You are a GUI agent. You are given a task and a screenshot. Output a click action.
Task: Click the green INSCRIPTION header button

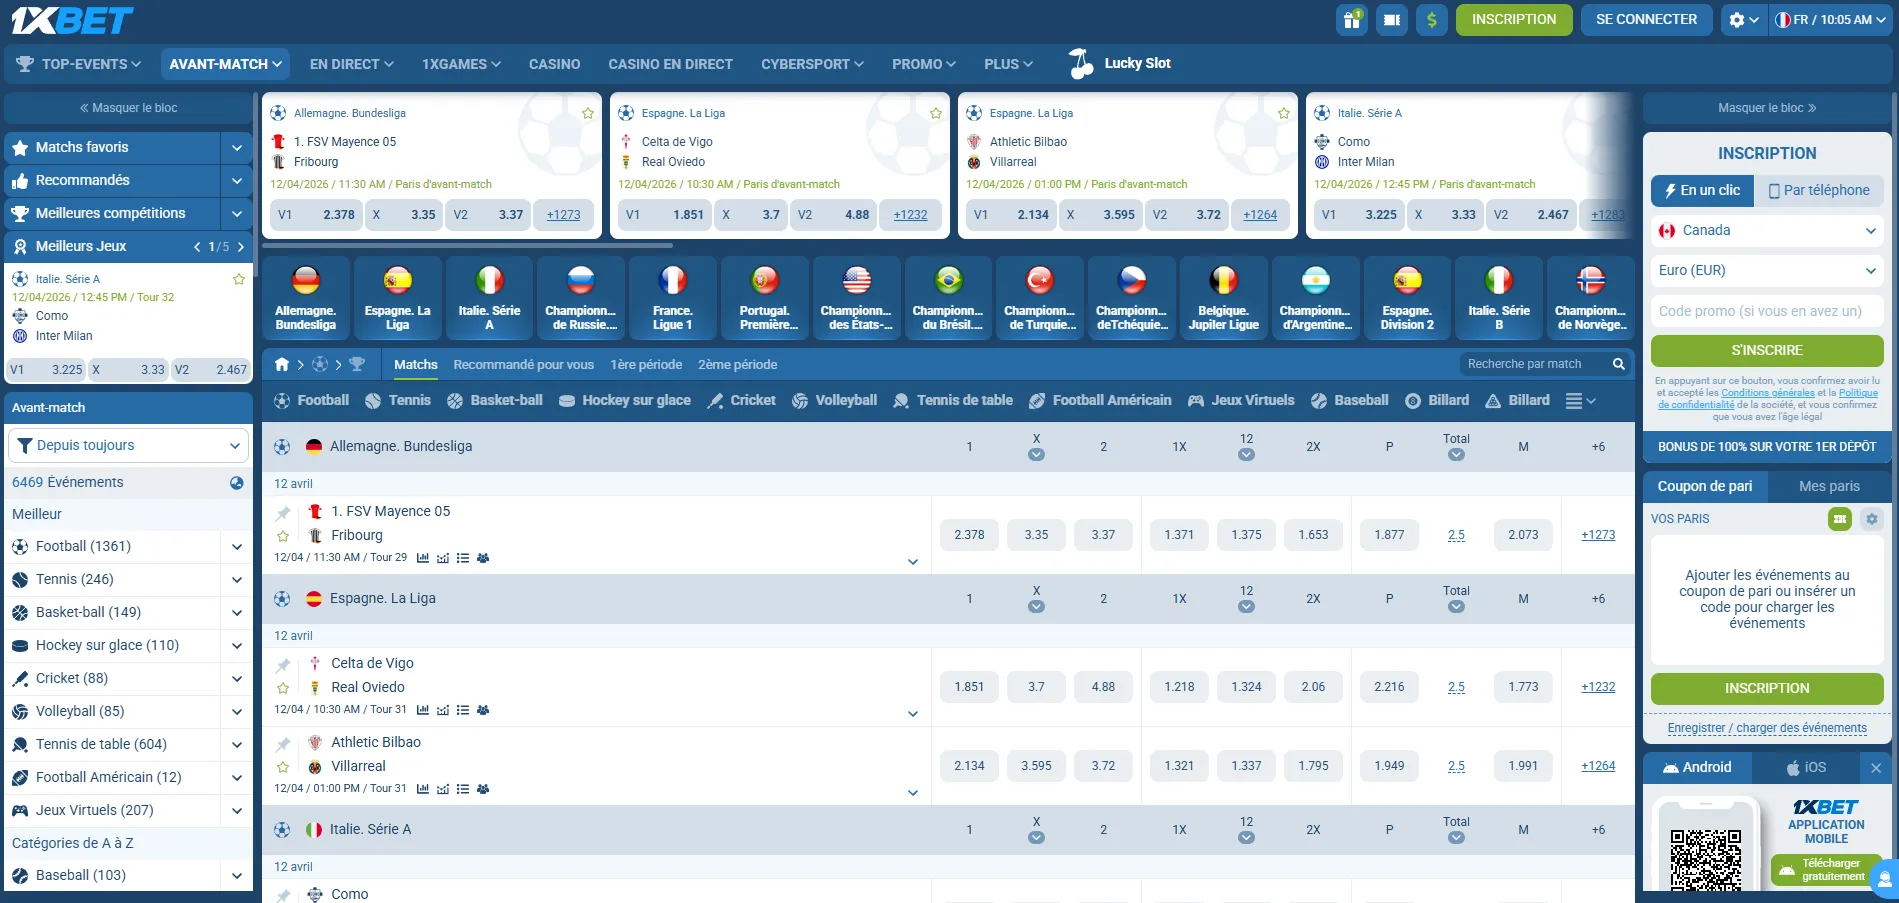(x=1514, y=19)
